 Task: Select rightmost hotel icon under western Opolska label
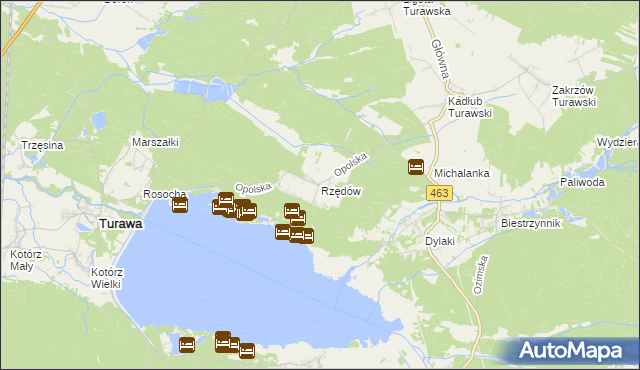click(x=249, y=211)
